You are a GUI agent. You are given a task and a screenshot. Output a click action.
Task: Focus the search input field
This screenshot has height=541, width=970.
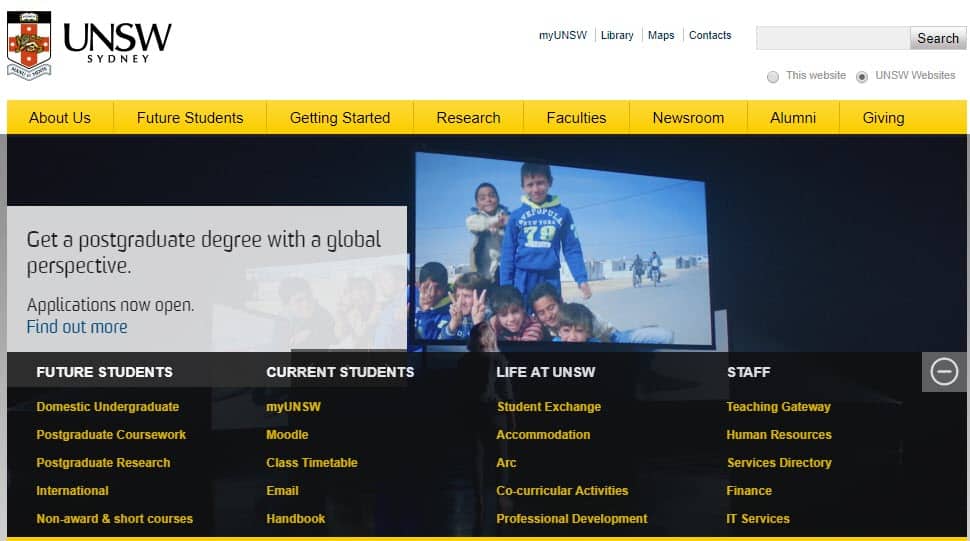833,38
